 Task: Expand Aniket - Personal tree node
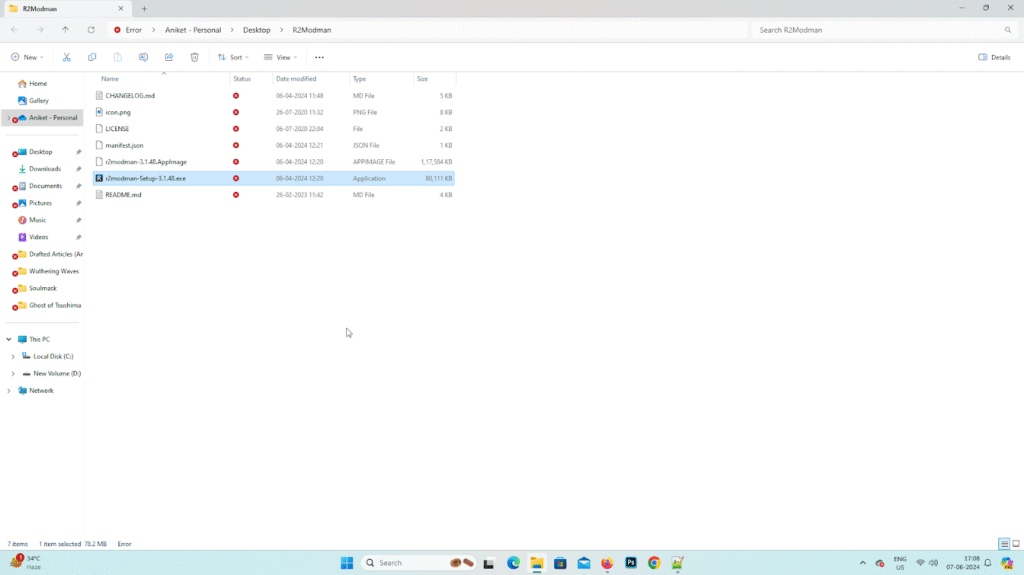click(x=8, y=118)
